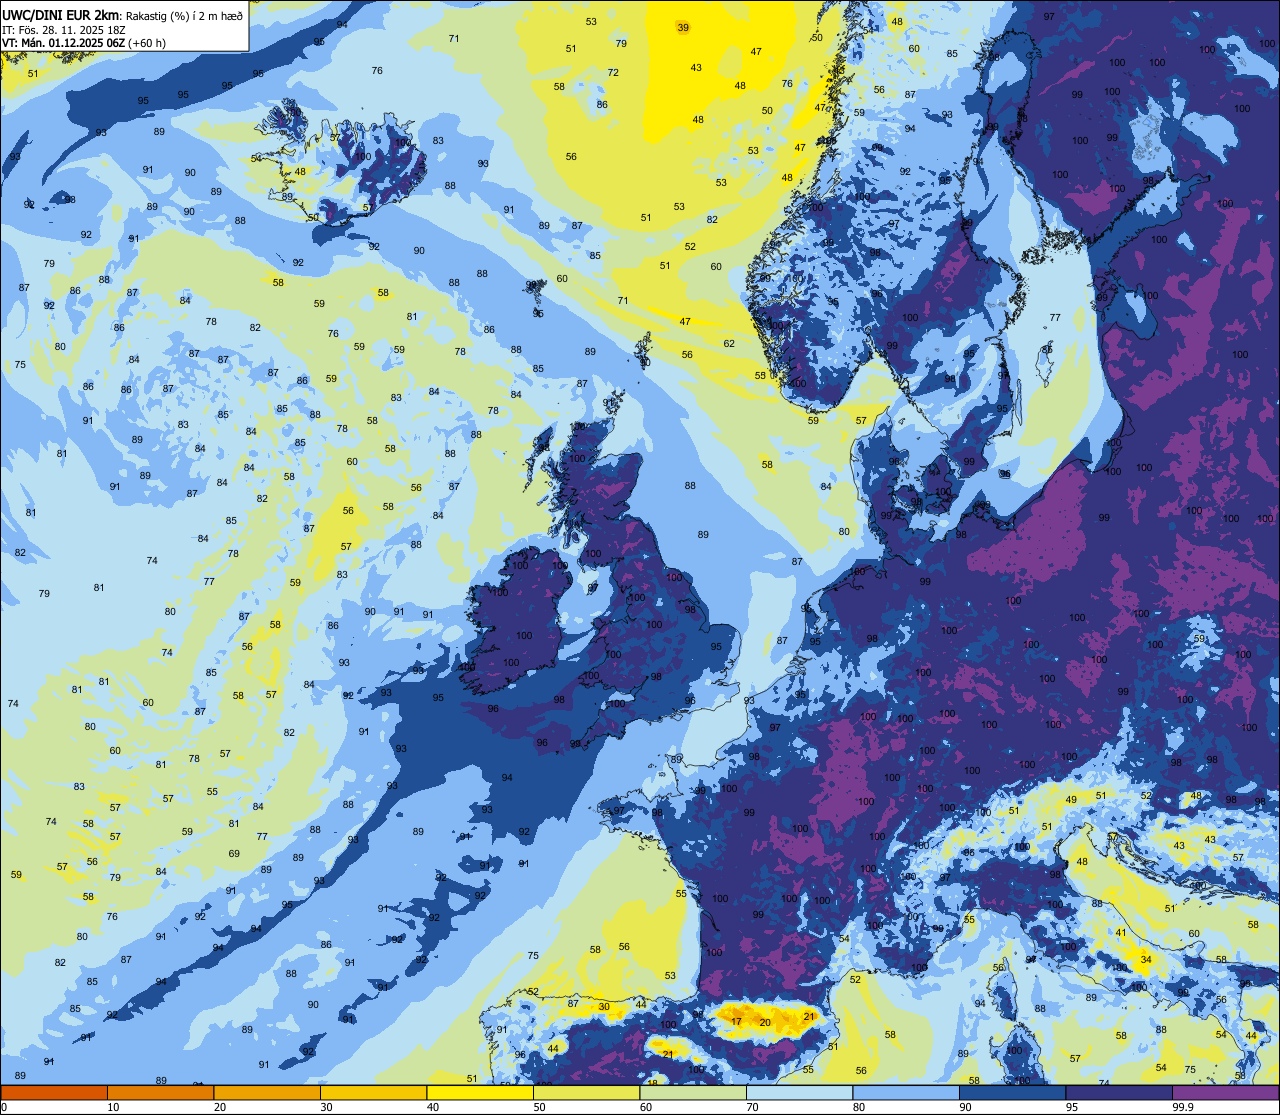
Task: Pick the medium blue 90–95 legend segment
Action: 1012,1092
